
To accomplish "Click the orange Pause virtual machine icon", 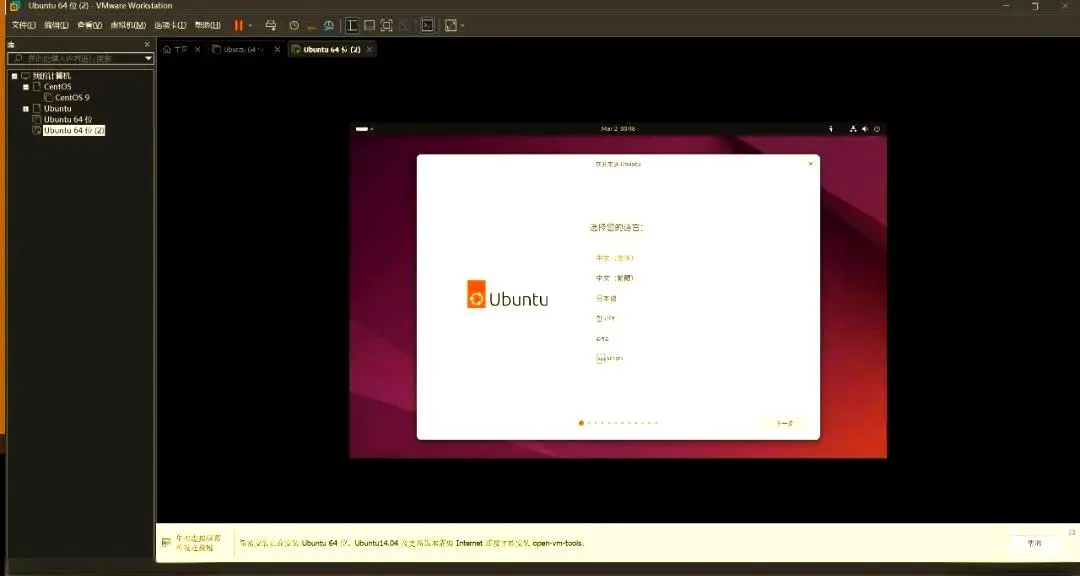I will pos(238,25).
